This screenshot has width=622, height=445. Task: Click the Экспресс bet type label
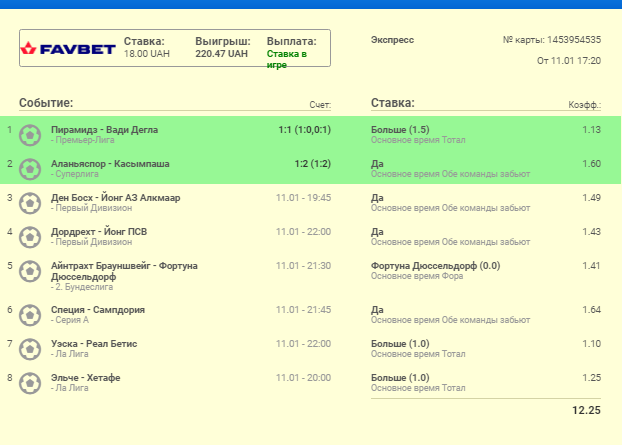point(392,40)
